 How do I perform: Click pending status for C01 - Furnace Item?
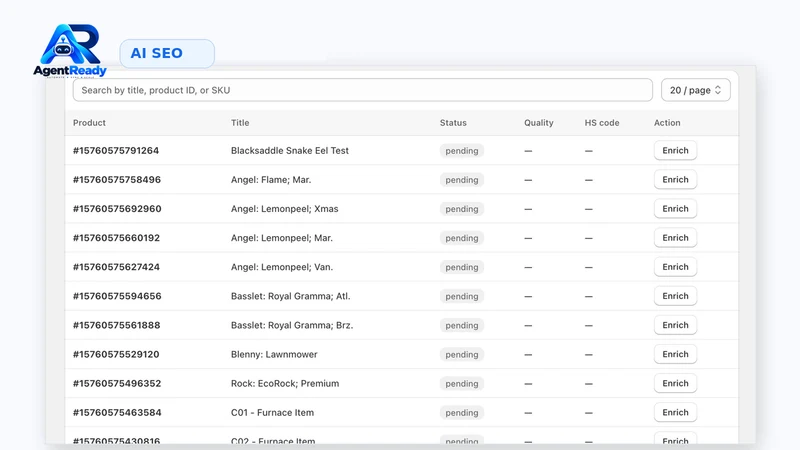(x=462, y=412)
